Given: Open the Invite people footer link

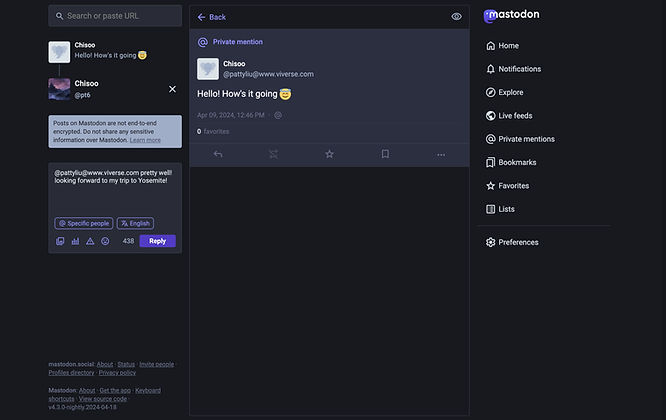Looking at the screenshot, I should (x=157, y=364).
